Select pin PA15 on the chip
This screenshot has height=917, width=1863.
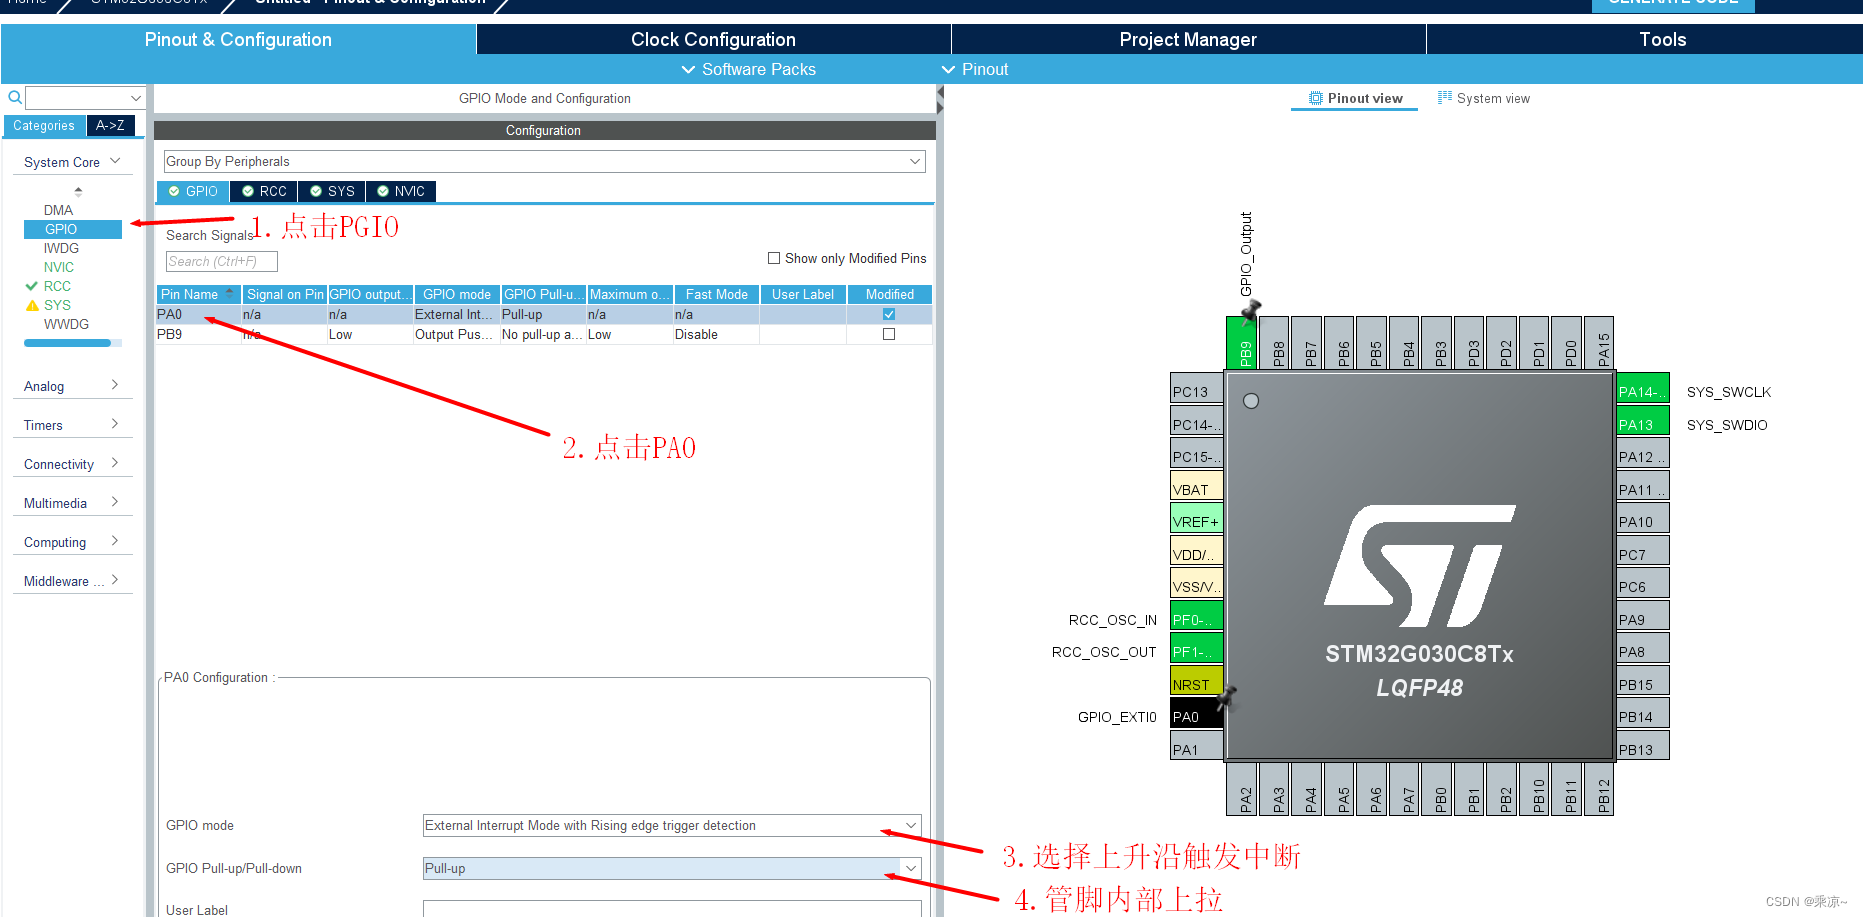(x=1599, y=343)
